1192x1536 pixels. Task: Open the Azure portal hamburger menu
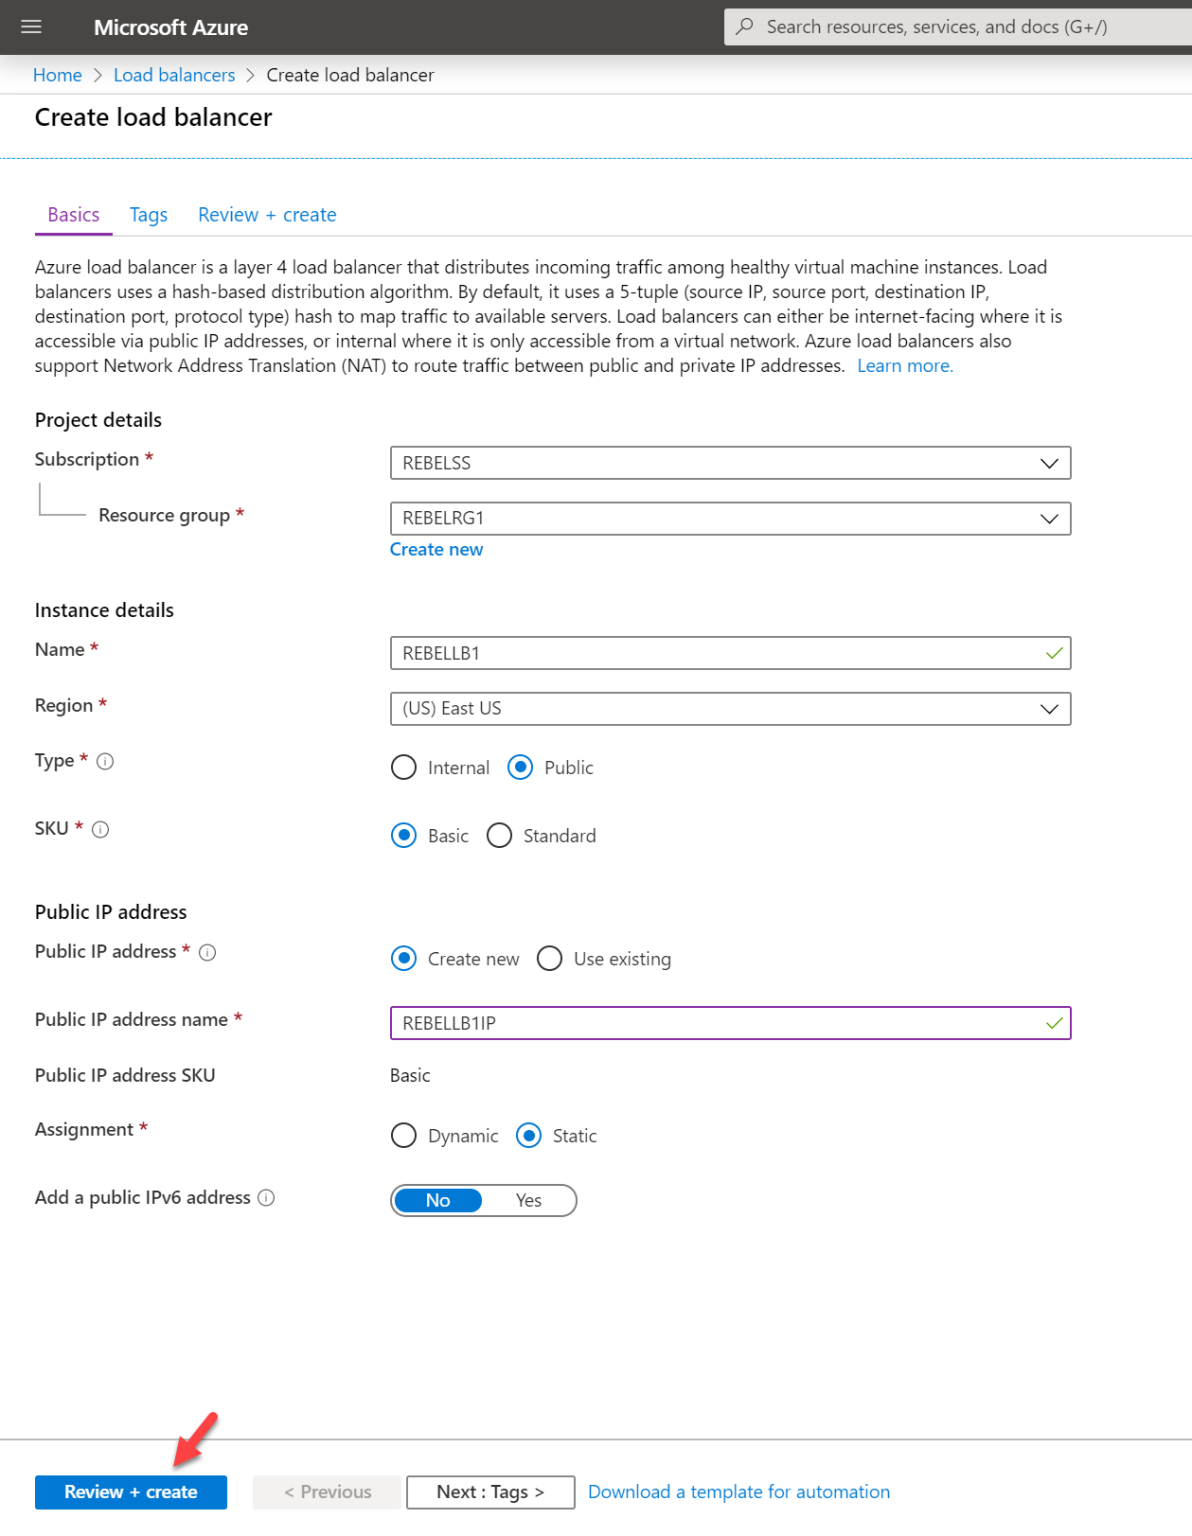point(30,27)
